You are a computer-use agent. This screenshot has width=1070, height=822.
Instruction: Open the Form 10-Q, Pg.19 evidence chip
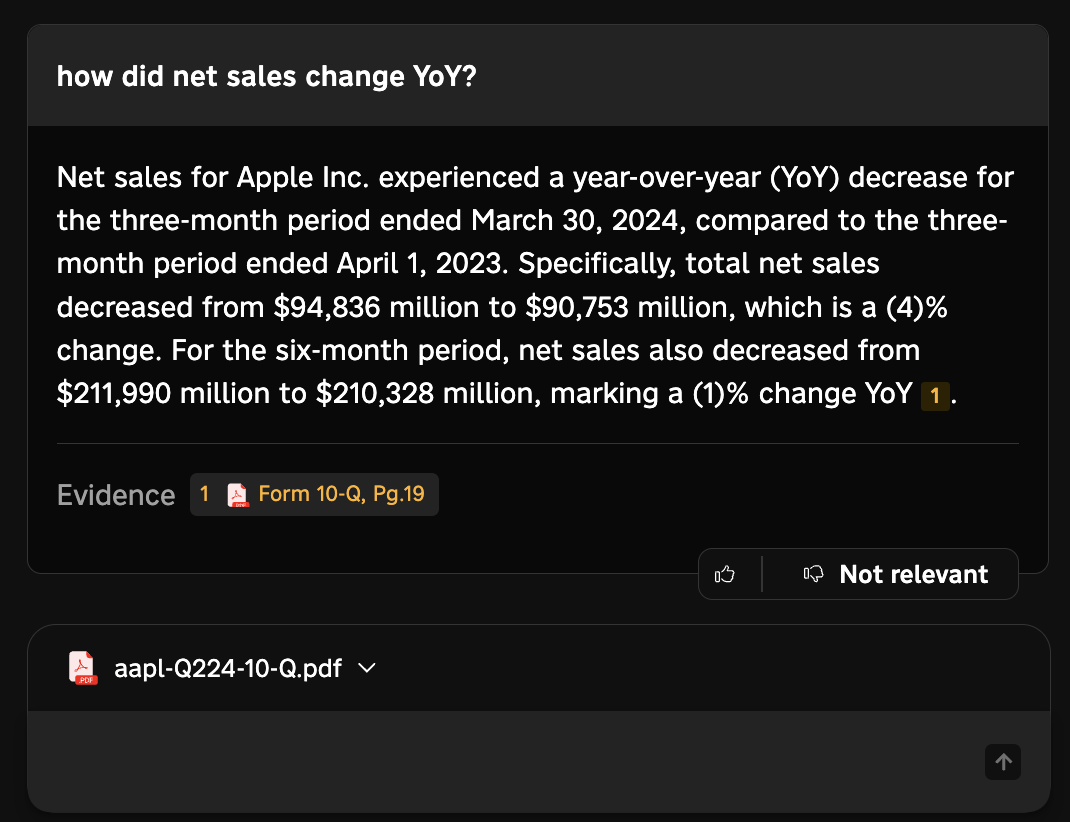(x=314, y=494)
